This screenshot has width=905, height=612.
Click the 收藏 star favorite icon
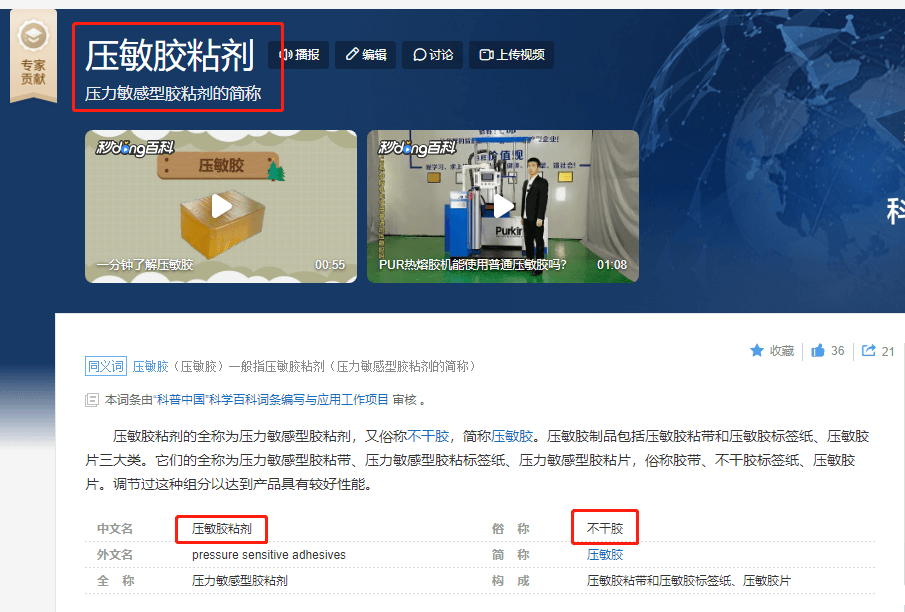pos(757,351)
